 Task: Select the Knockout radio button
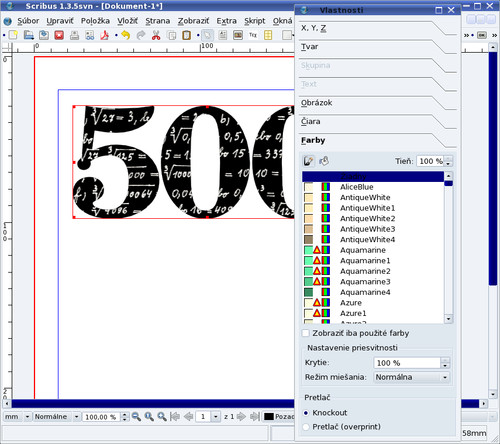pos(306,413)
